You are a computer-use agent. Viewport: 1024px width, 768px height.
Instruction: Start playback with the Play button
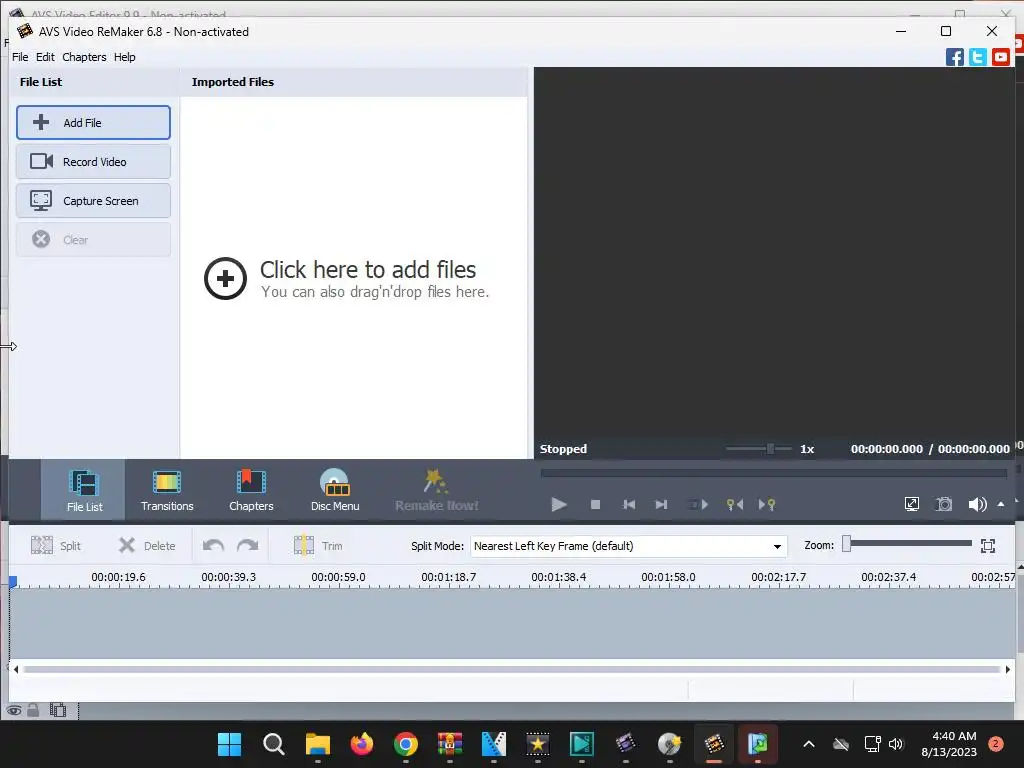[x=559, y=505]
